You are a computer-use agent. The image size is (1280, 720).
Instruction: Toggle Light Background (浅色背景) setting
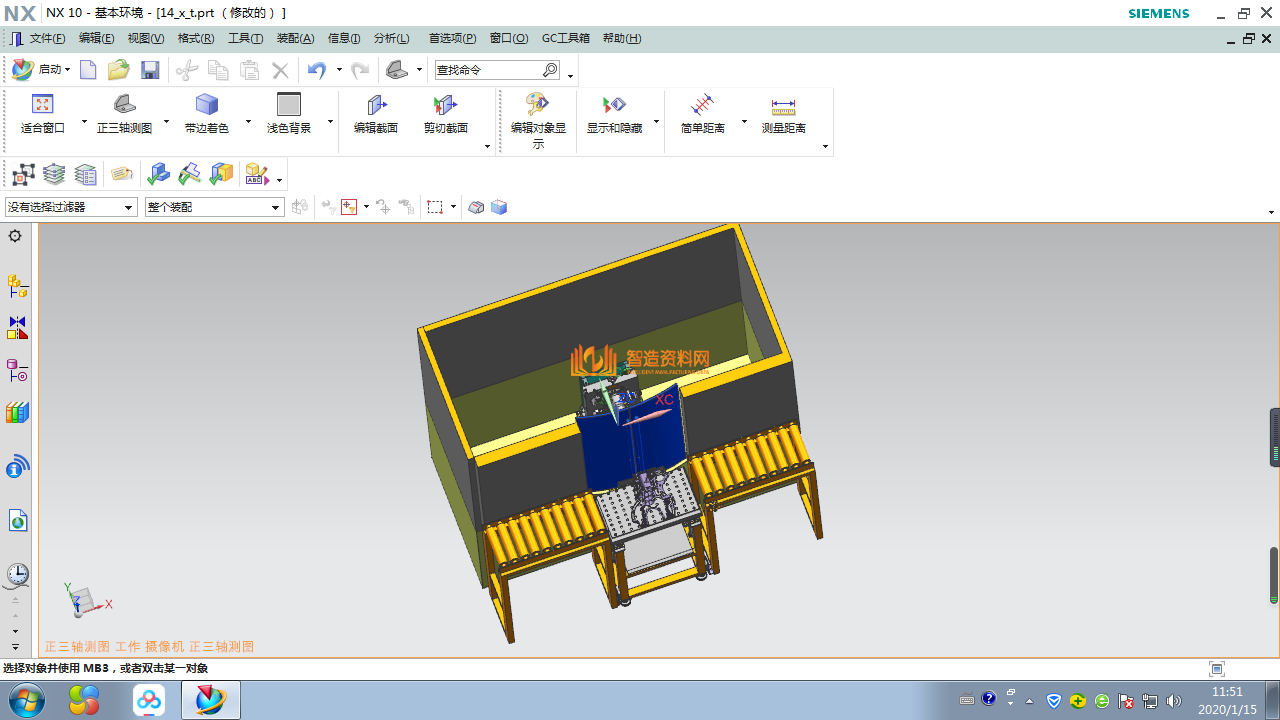click(288, 114)
